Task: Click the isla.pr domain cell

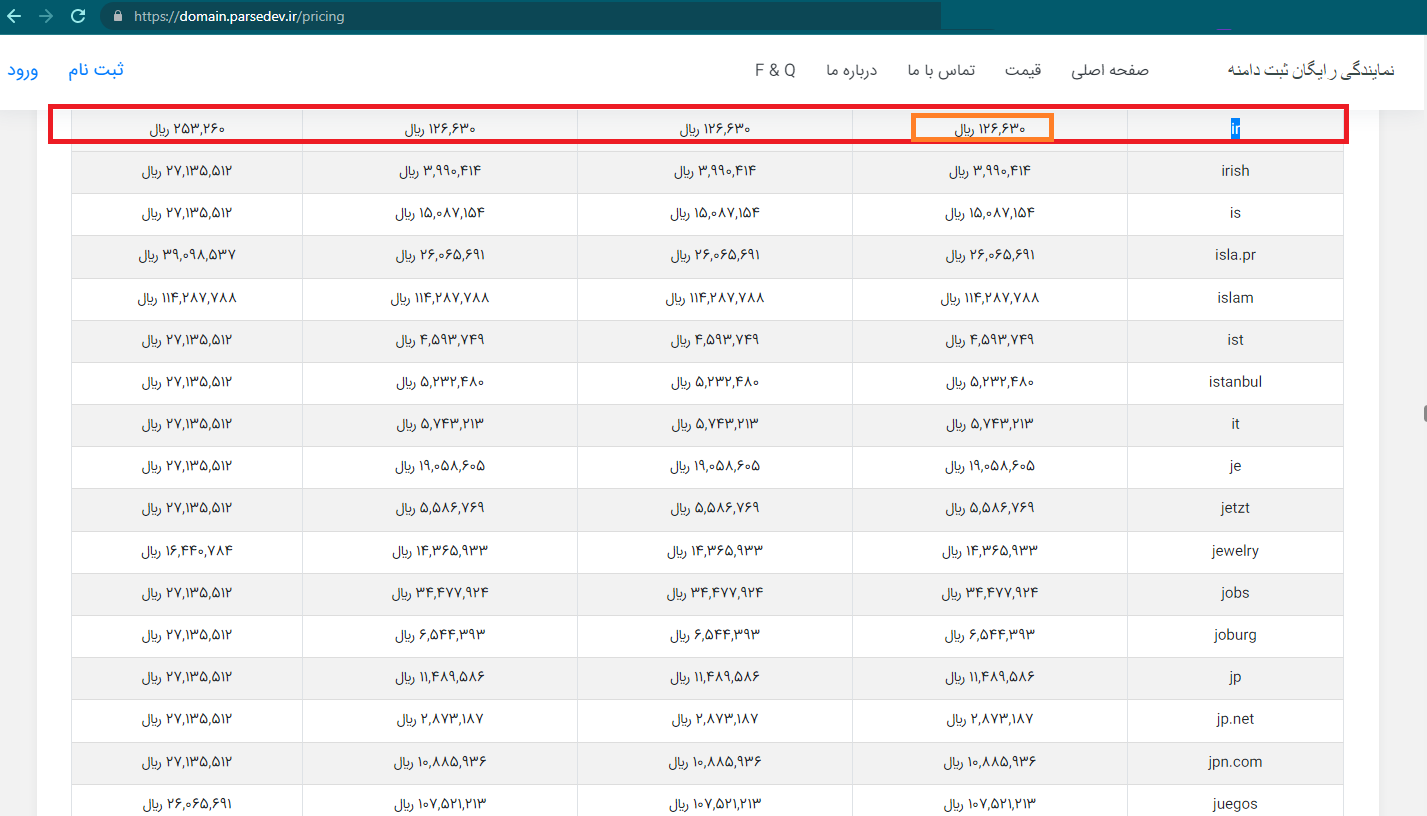Action: pos(1235,255)
